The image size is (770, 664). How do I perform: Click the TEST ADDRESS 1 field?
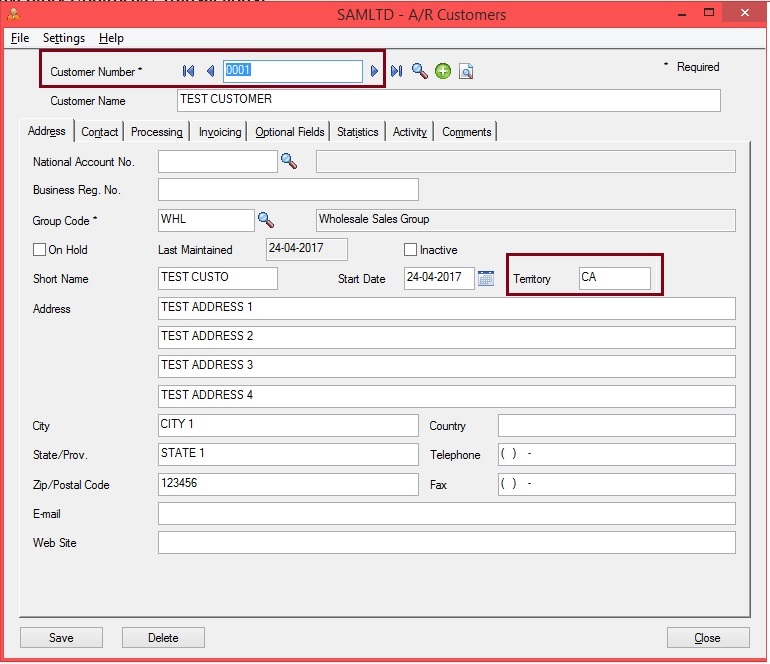click(446, 308)
